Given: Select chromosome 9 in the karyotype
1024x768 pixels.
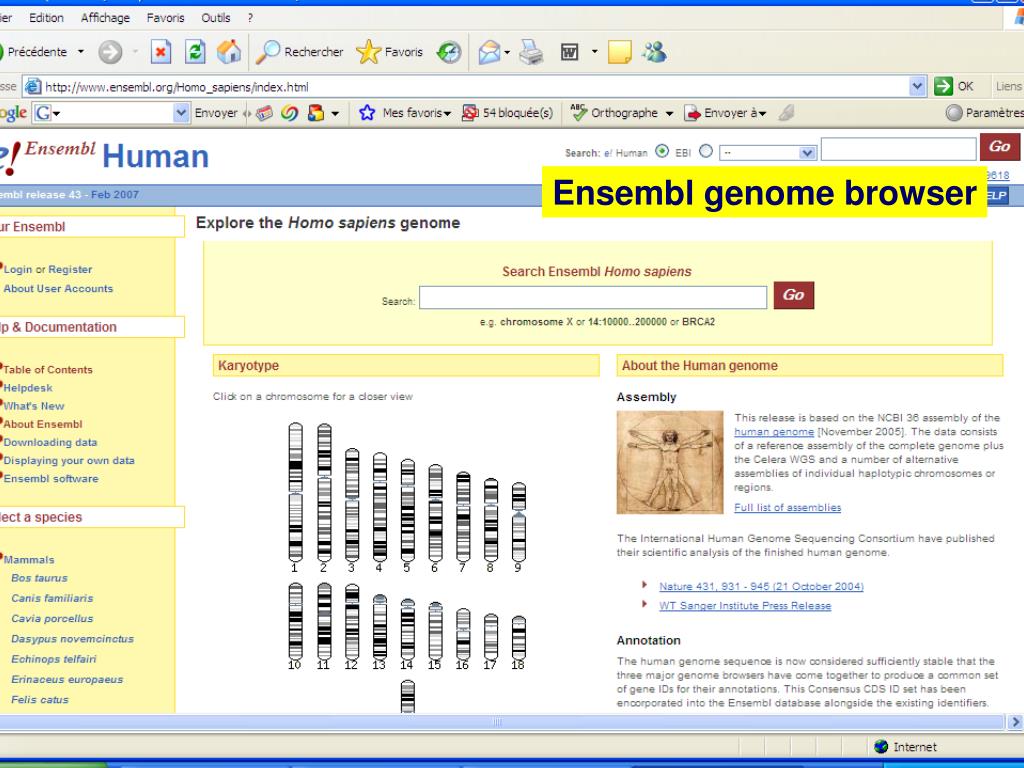Looking at the screenshot, I should (x=519, y=522).
